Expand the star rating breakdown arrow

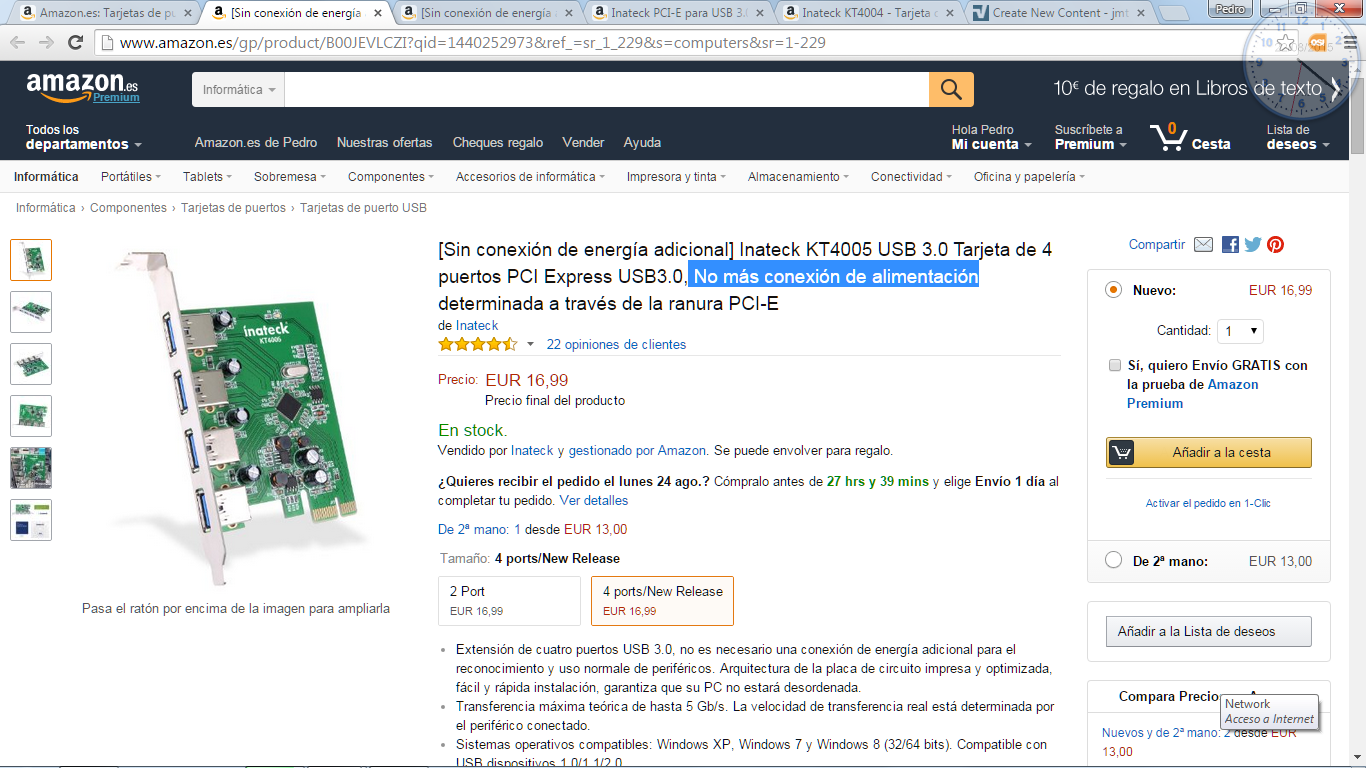point(530,344)
